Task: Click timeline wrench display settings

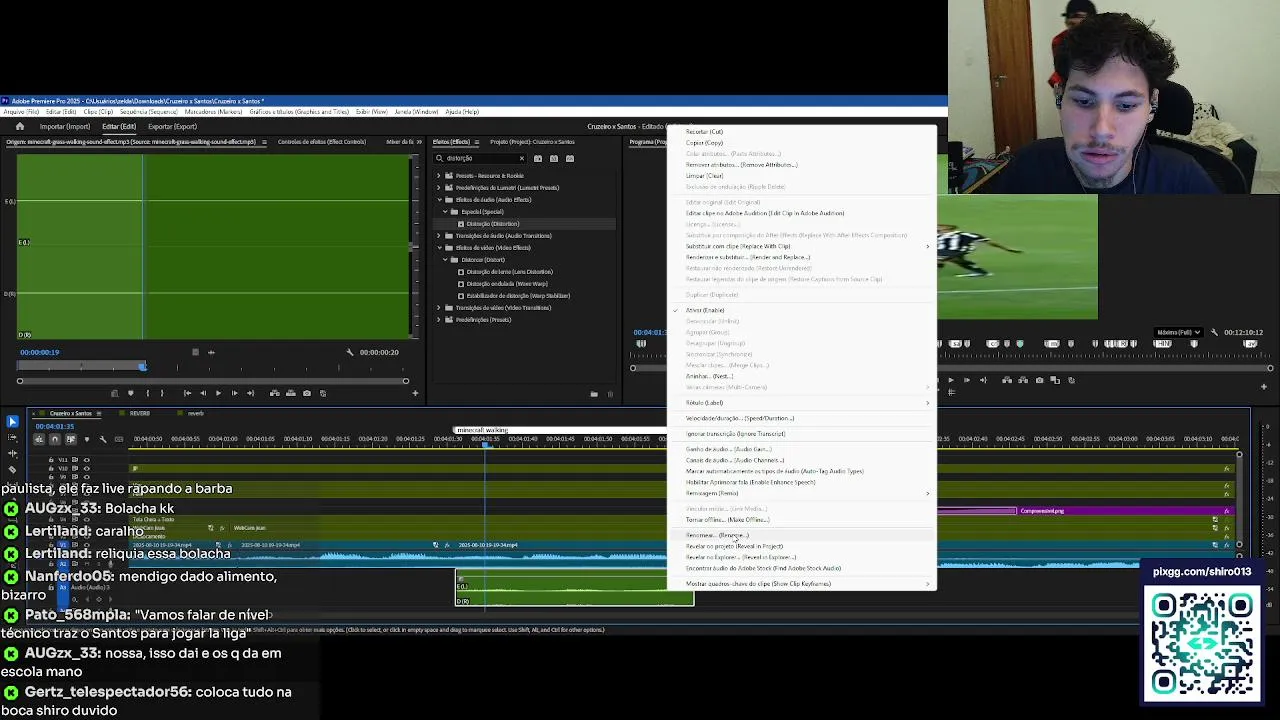Action: [102, 439]
